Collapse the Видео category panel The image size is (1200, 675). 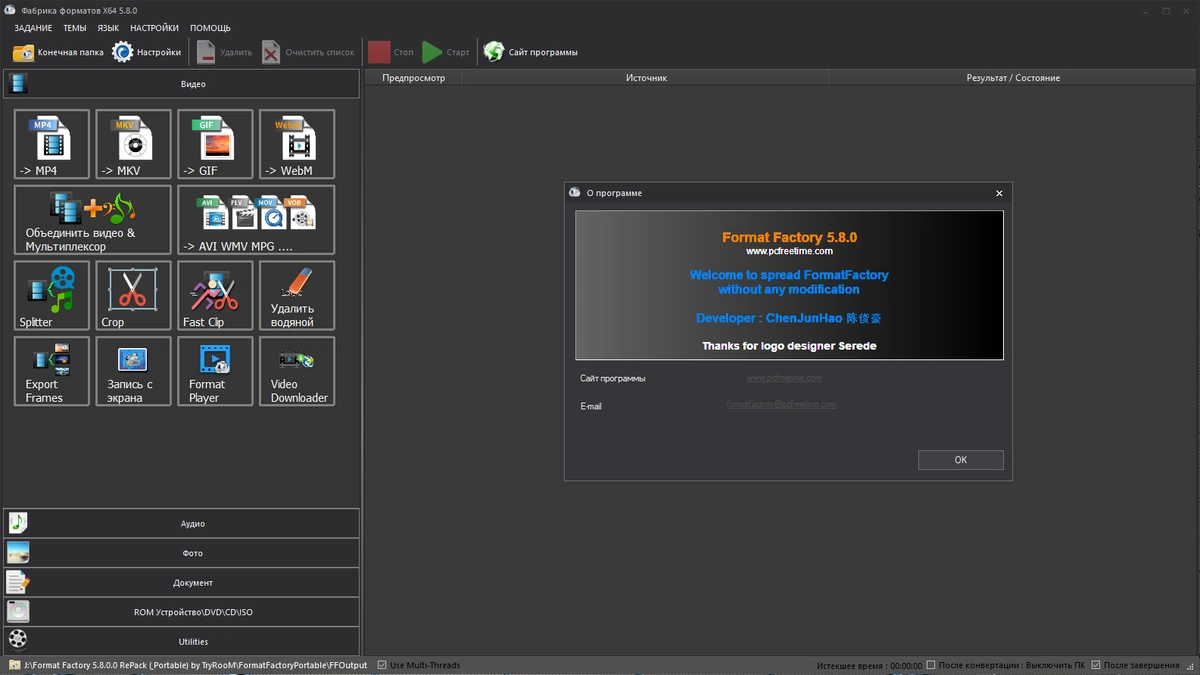point(181,84)
